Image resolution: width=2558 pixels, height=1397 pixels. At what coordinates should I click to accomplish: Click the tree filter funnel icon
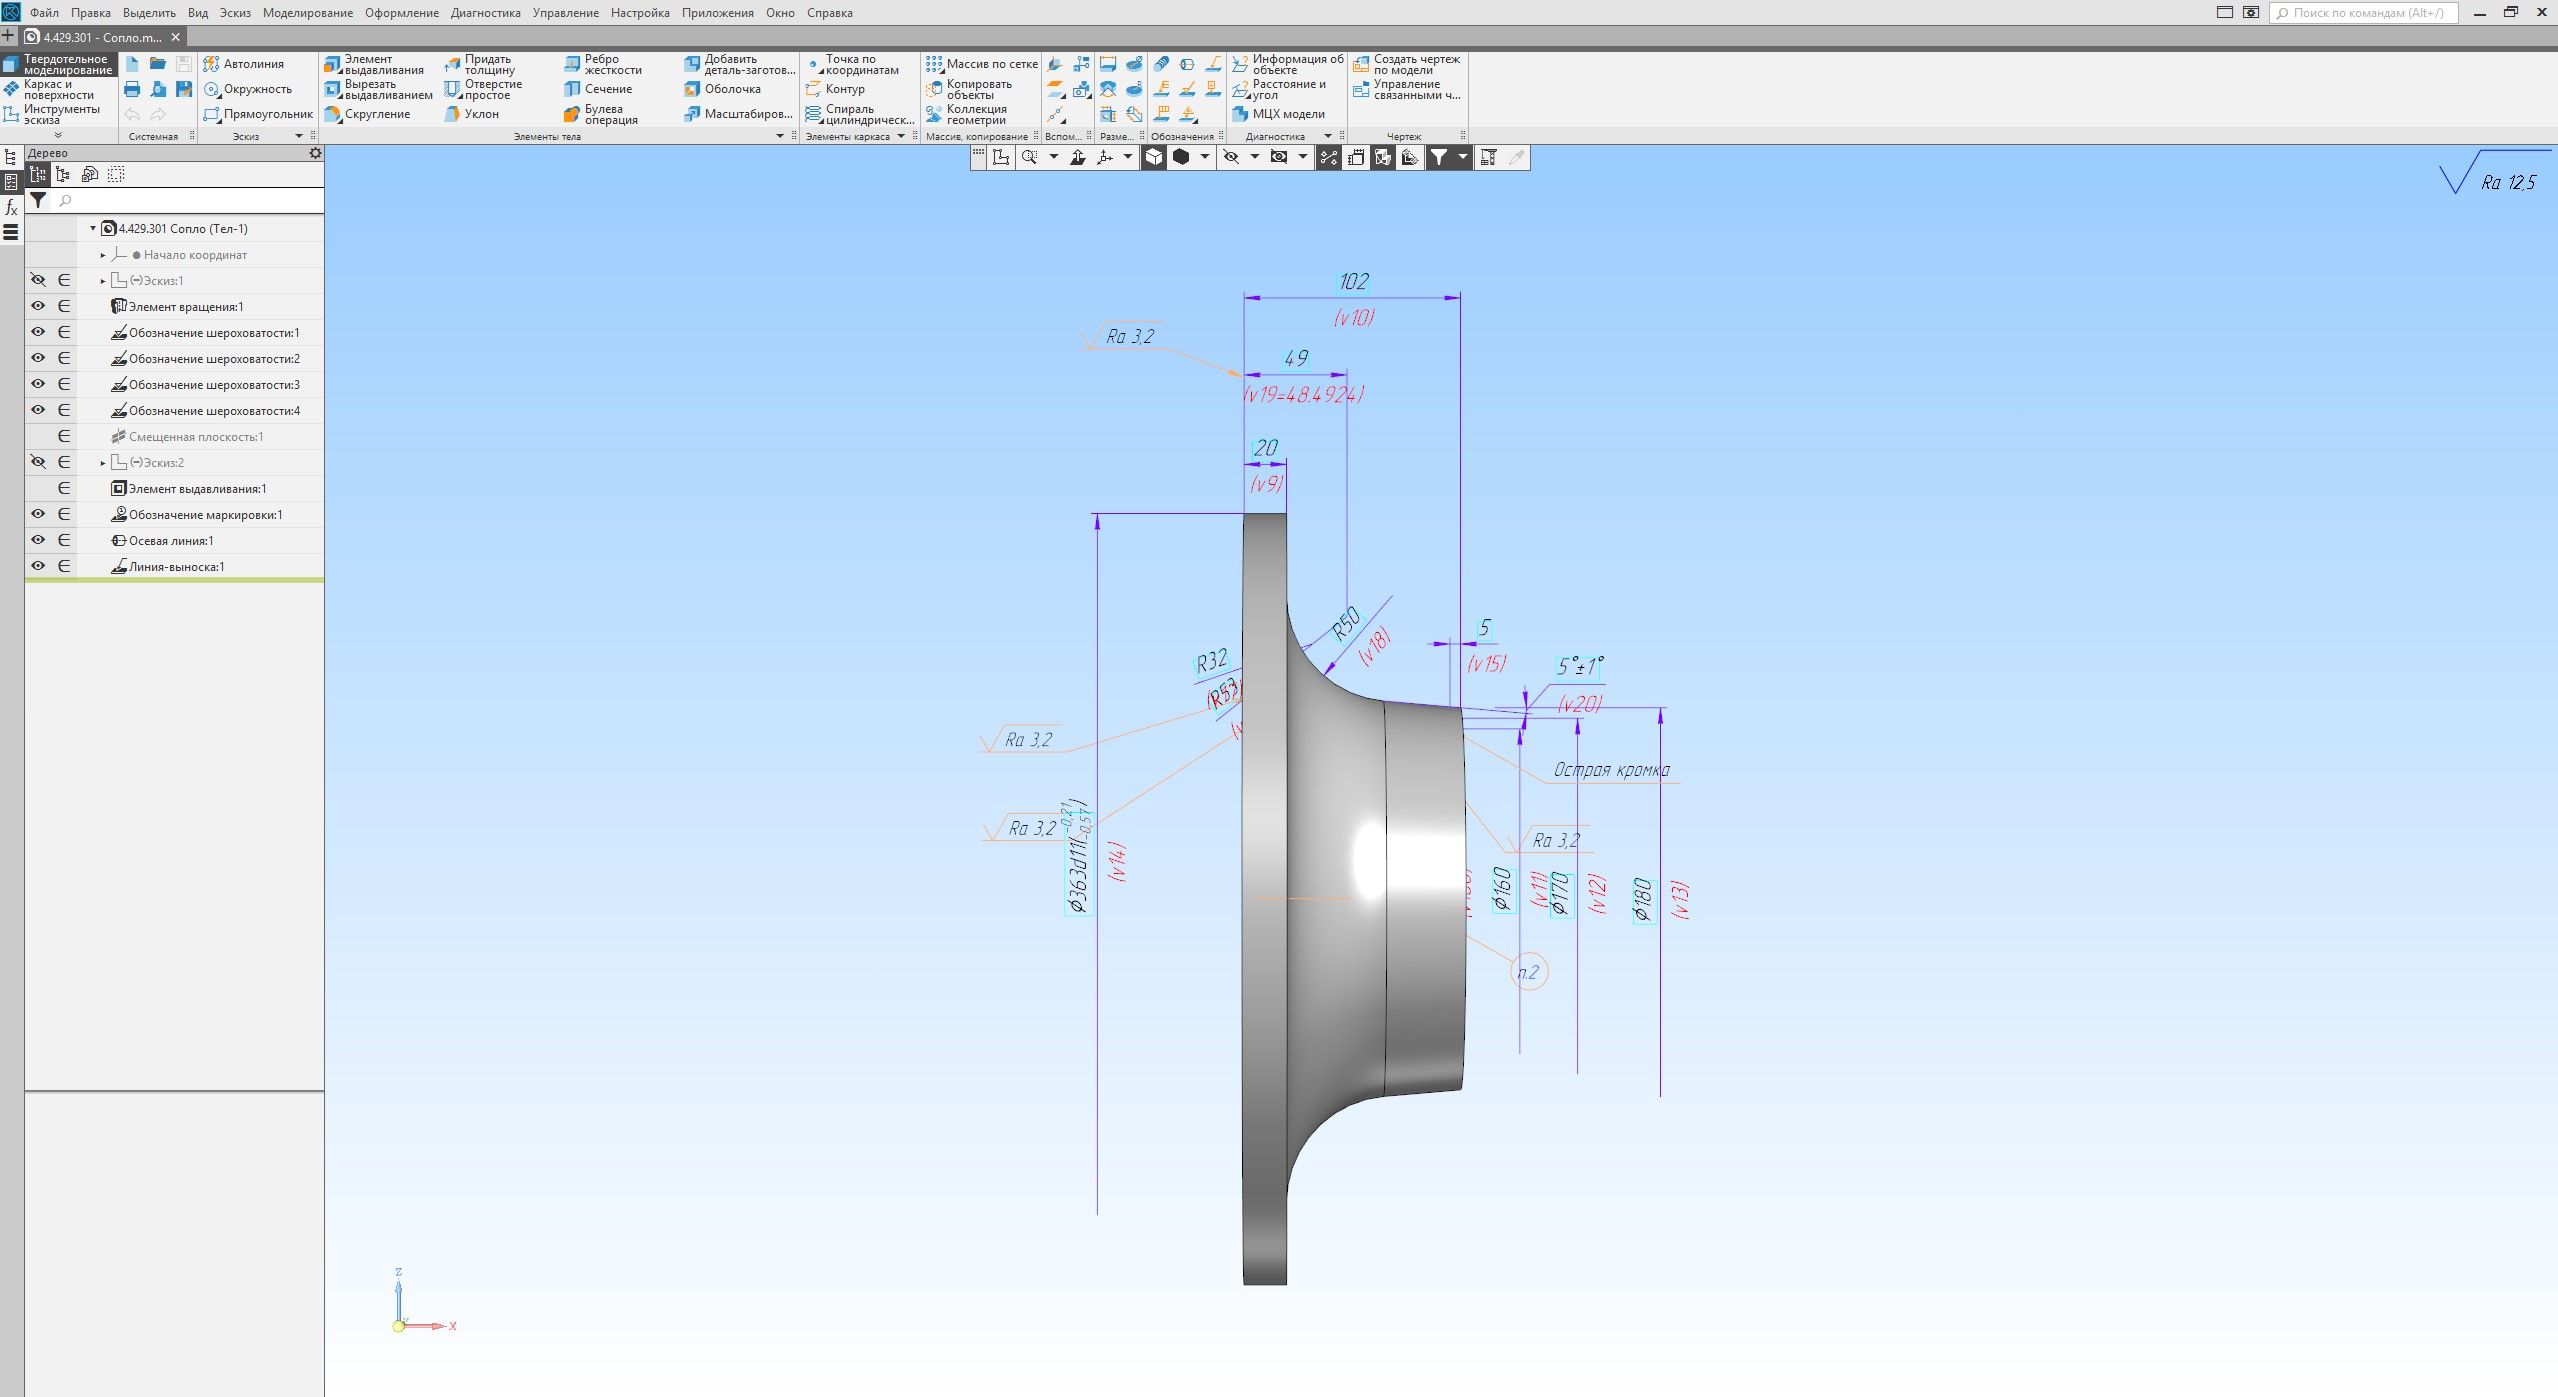click(38, 200)
